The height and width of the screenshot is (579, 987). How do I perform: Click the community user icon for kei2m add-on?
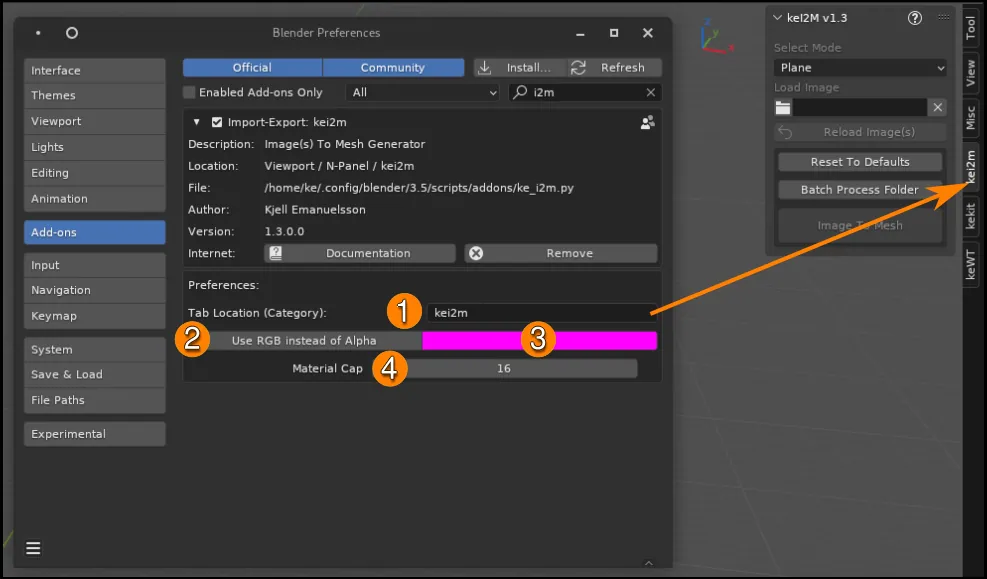click(647, 122)
